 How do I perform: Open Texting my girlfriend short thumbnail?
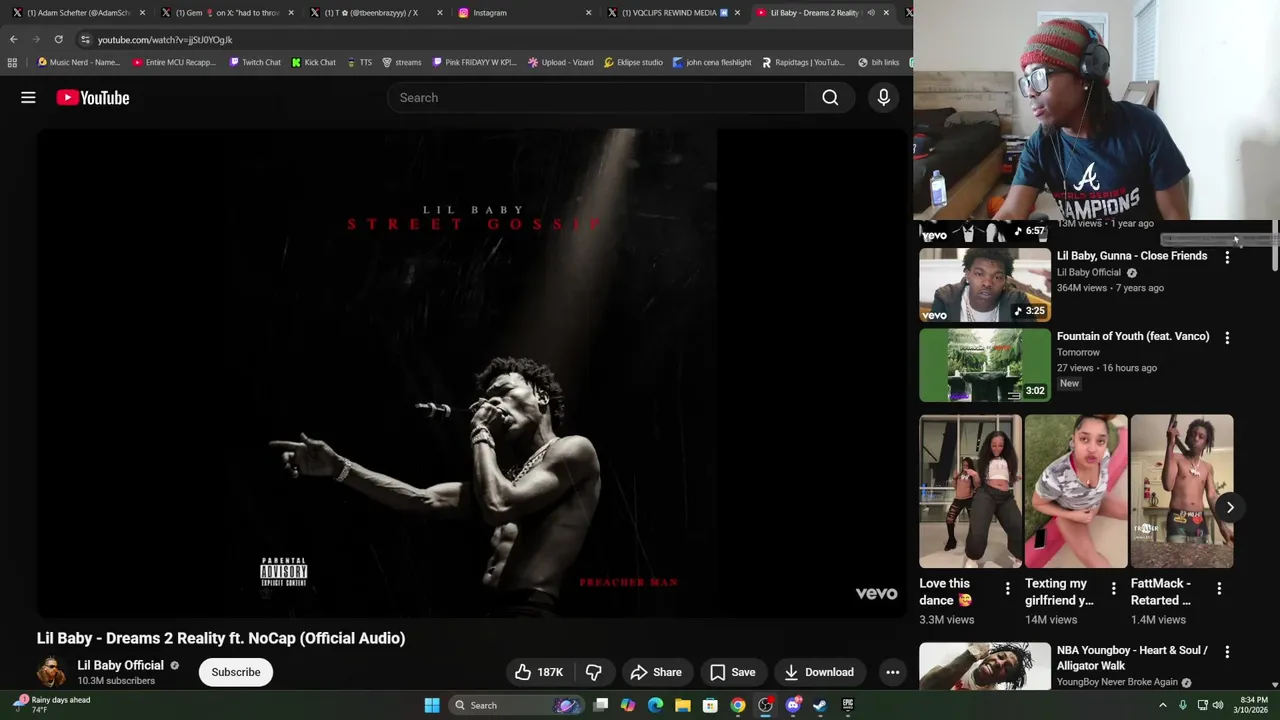pyautogui.click(x=1076, y=491)
